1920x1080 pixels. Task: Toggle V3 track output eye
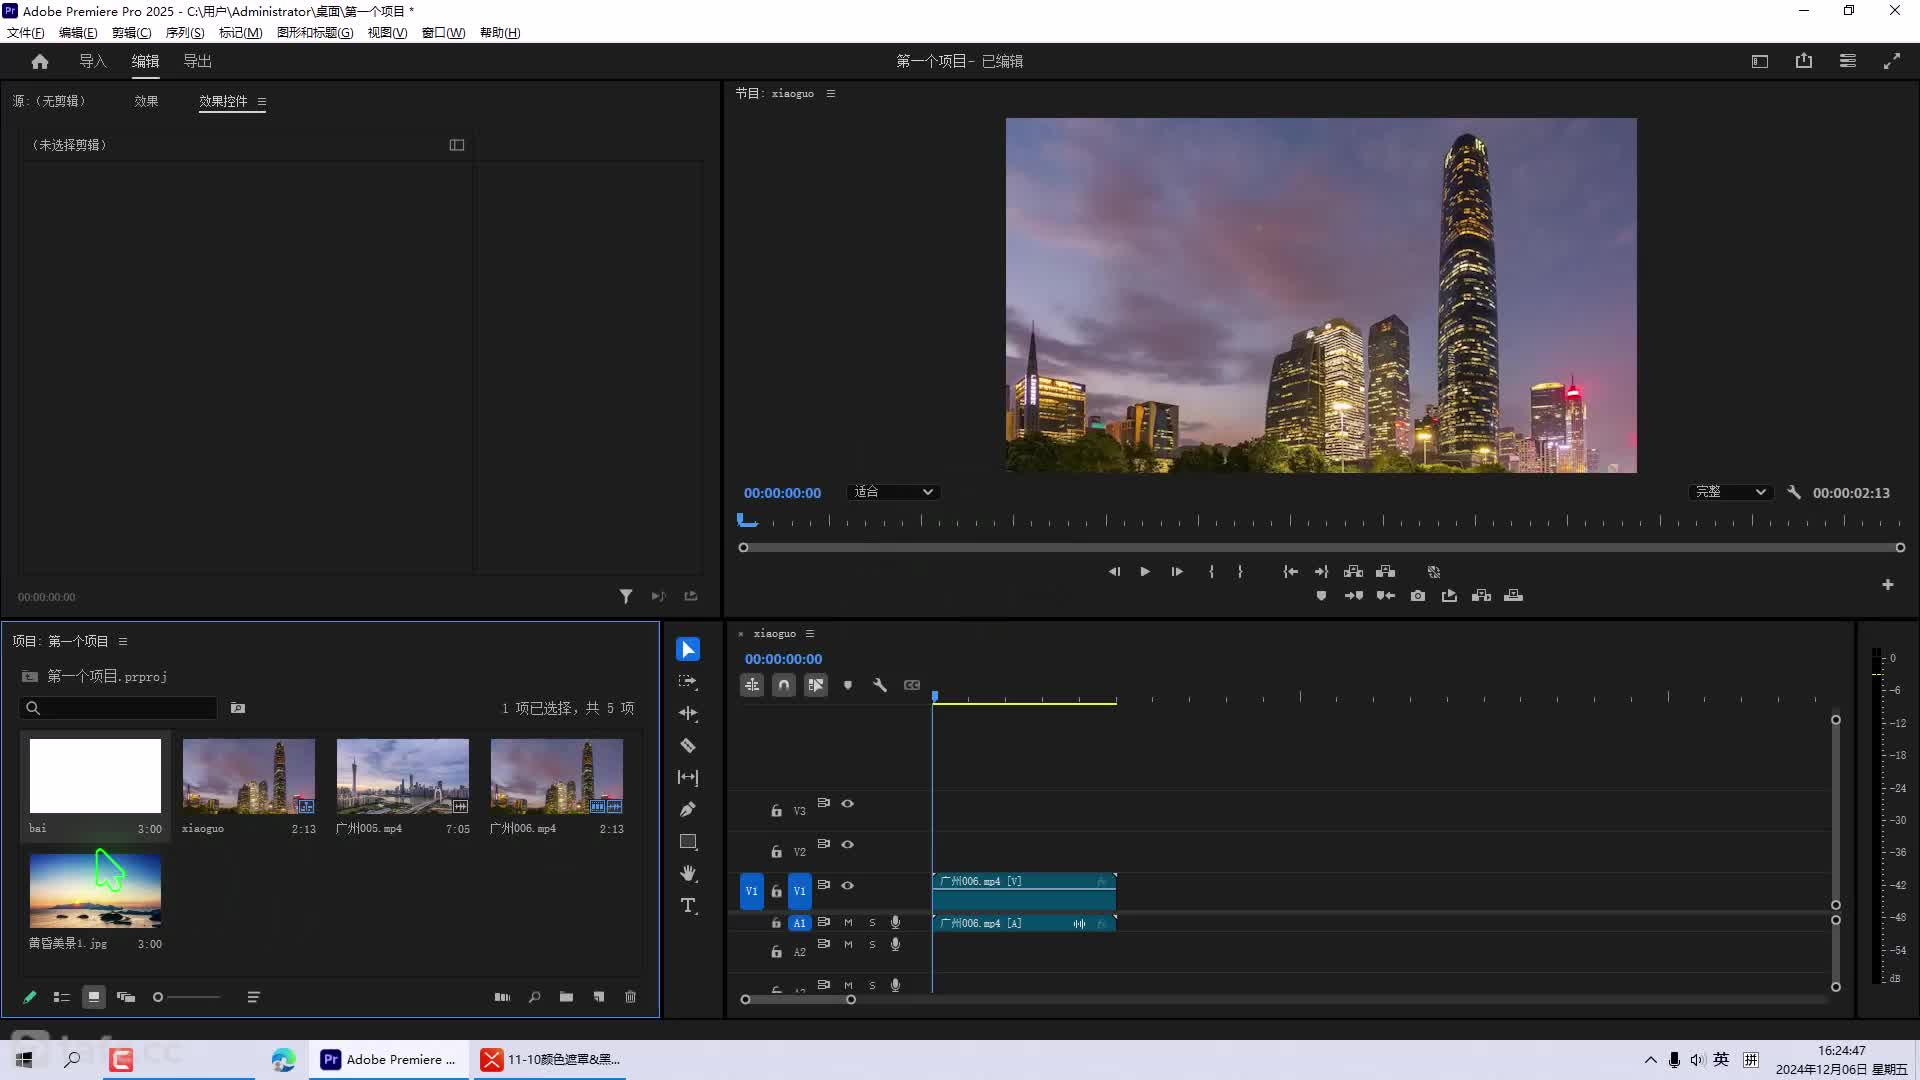(x=848, y=804)
